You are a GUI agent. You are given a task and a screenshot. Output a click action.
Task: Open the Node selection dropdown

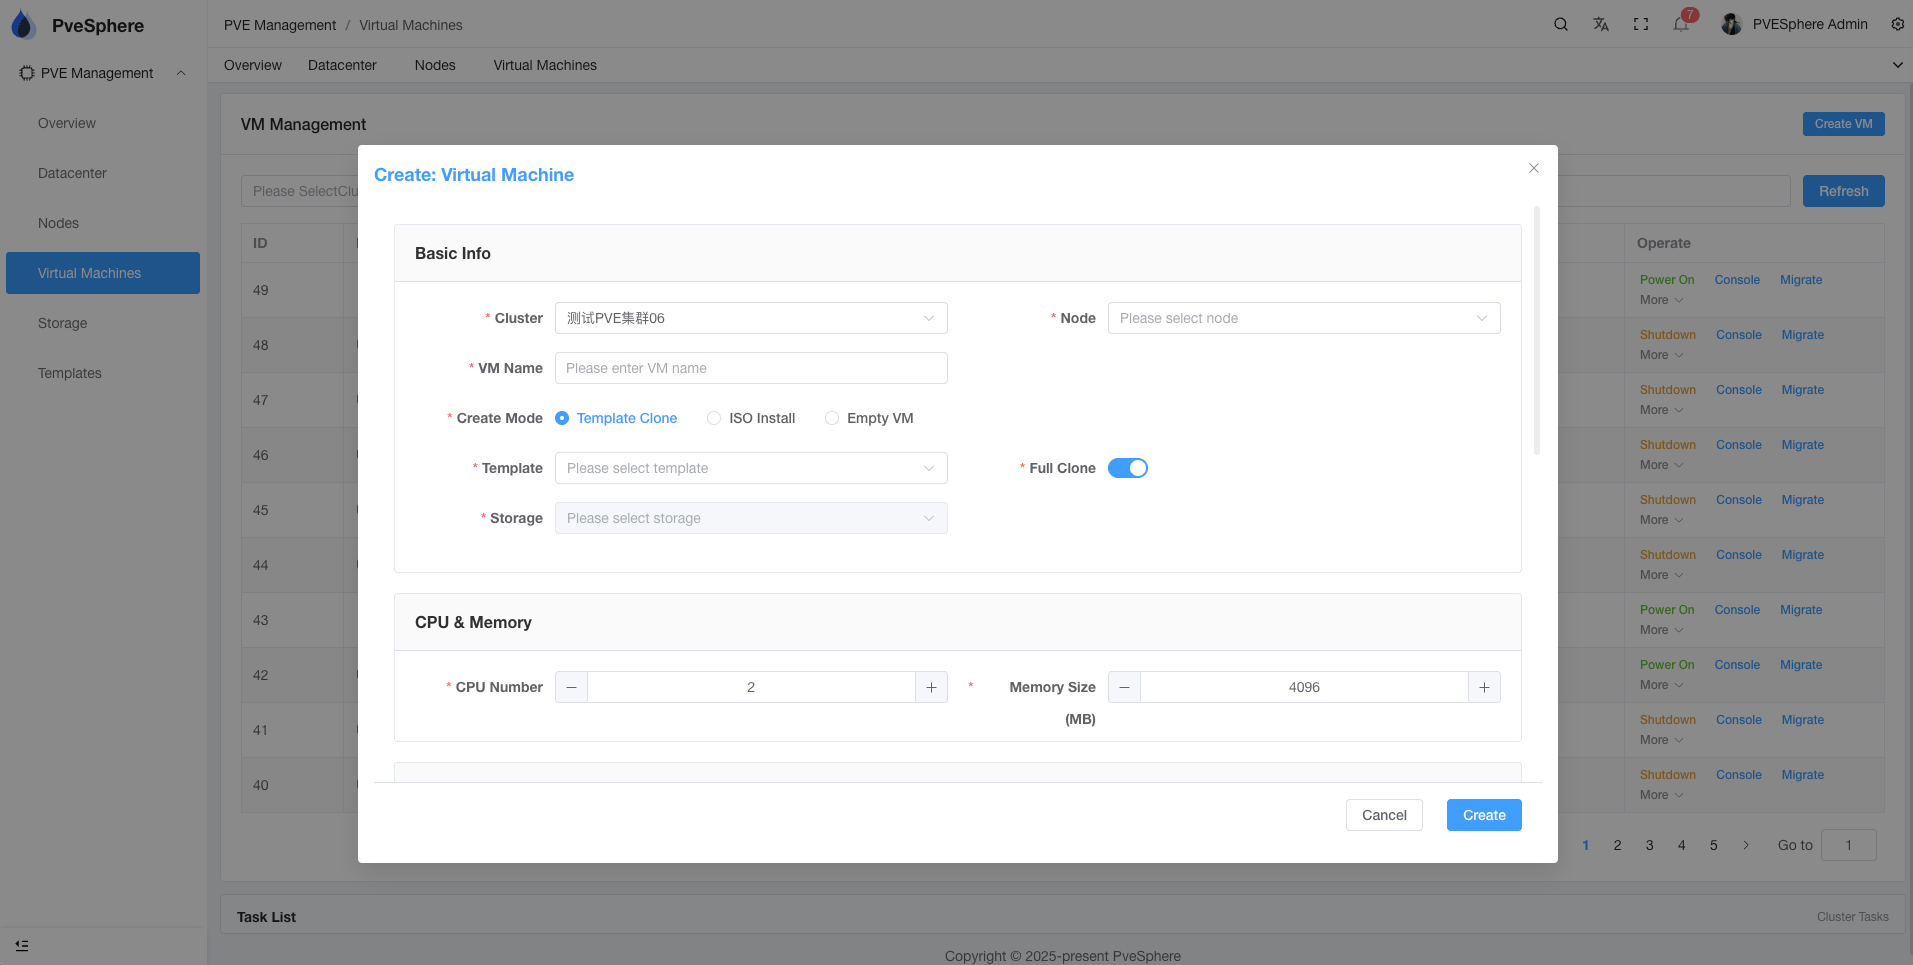coord(1303,318)
